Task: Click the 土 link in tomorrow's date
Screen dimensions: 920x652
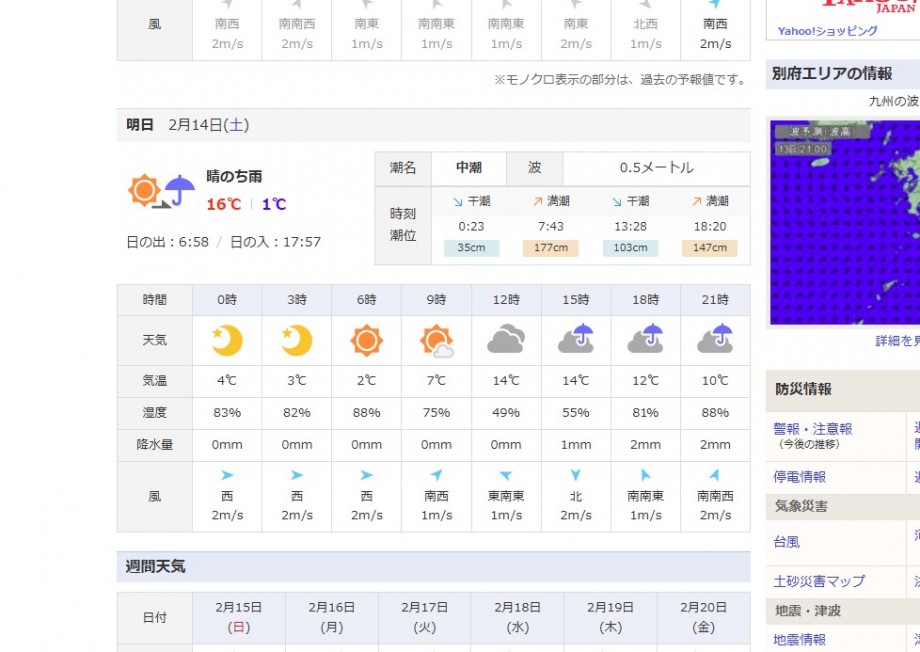Action: 236,125
